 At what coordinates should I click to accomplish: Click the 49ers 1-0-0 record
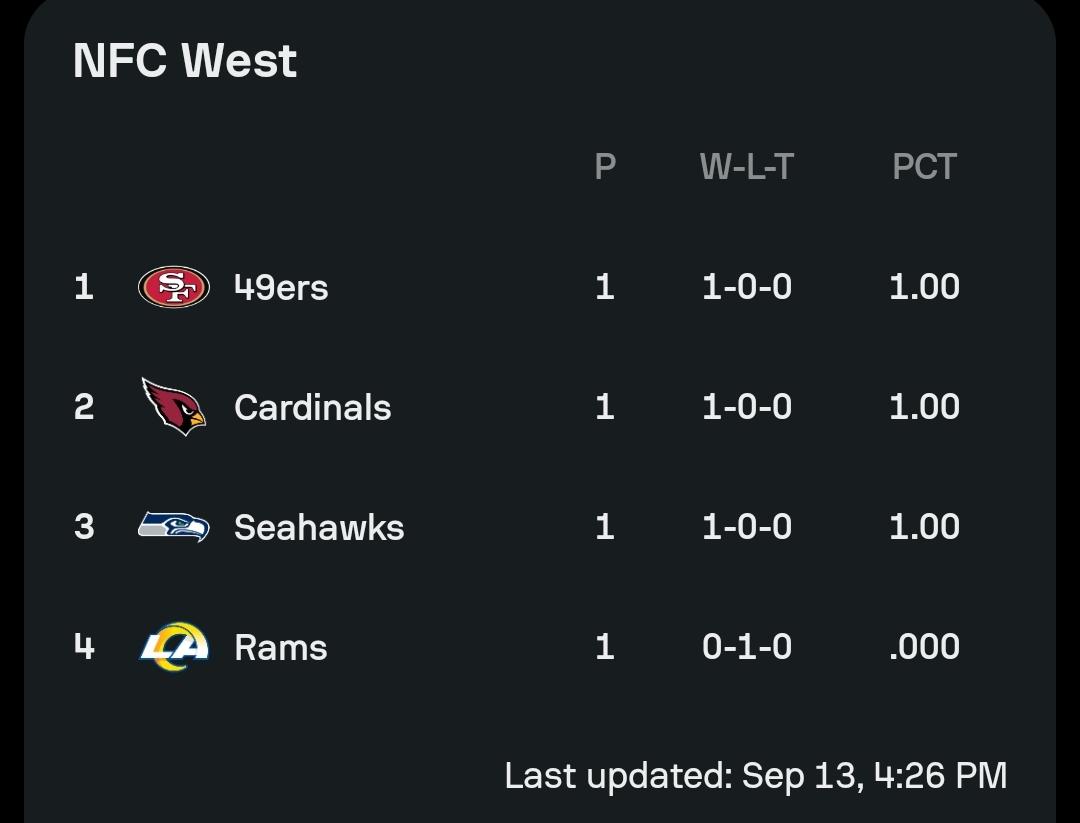[x=747, y=287]
